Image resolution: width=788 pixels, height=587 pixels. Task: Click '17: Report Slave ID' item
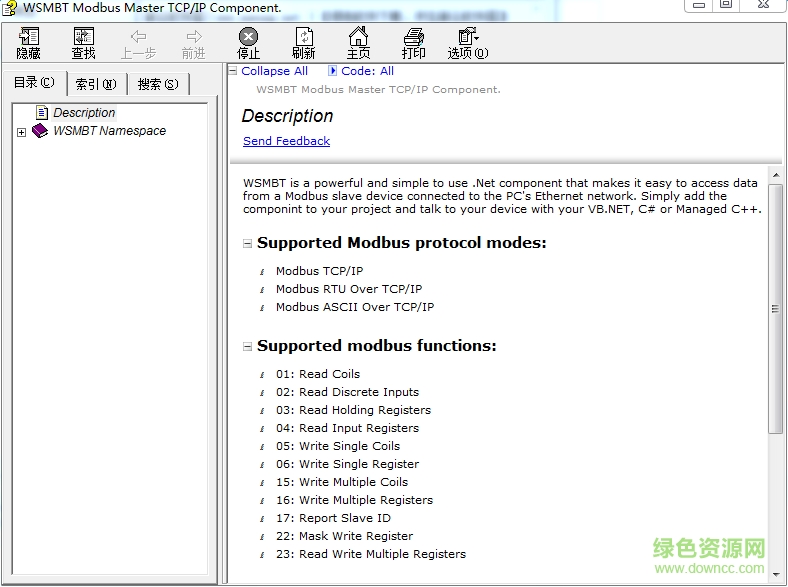pos(333,518)
